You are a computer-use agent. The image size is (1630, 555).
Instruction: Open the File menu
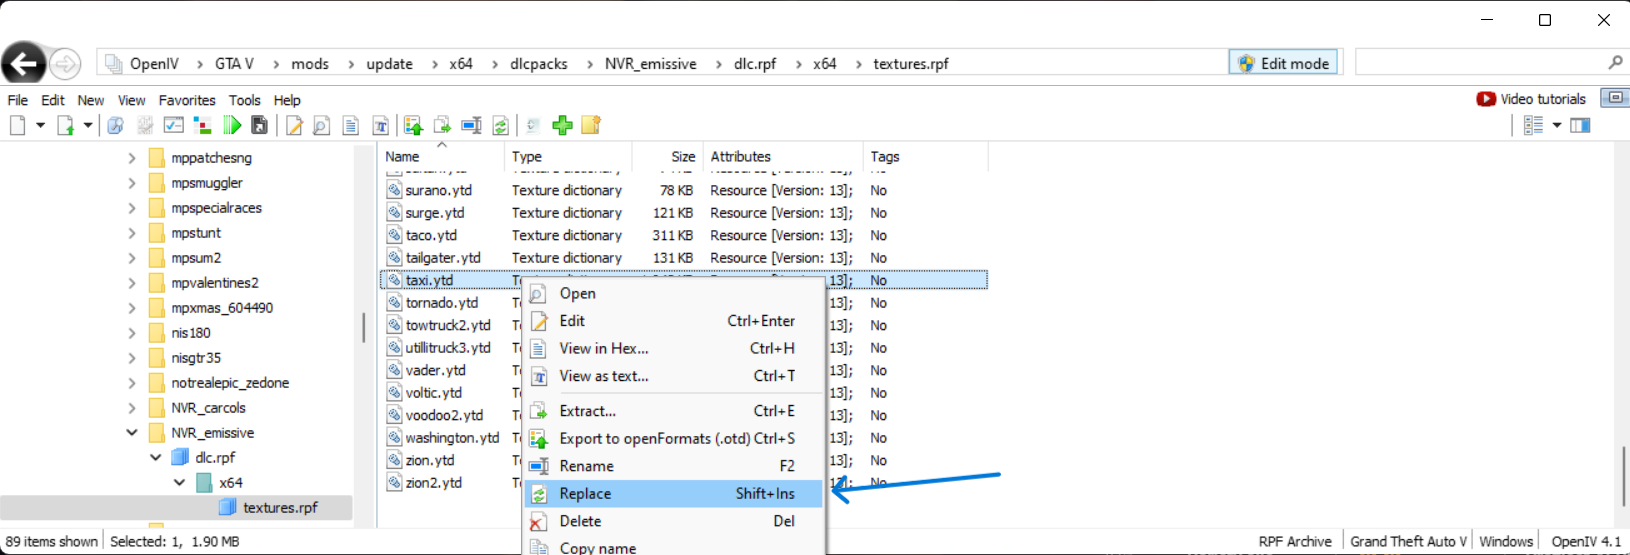click(x=18, y=100)
